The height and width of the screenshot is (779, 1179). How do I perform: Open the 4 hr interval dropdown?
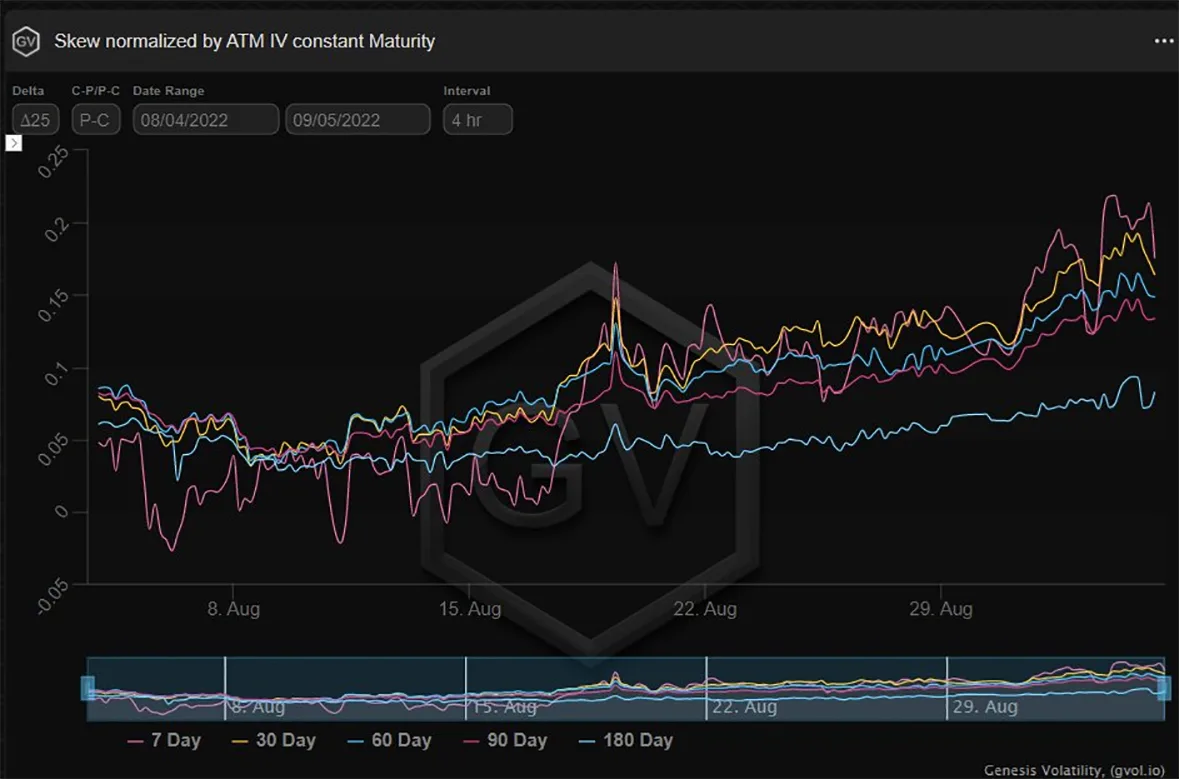477,120
